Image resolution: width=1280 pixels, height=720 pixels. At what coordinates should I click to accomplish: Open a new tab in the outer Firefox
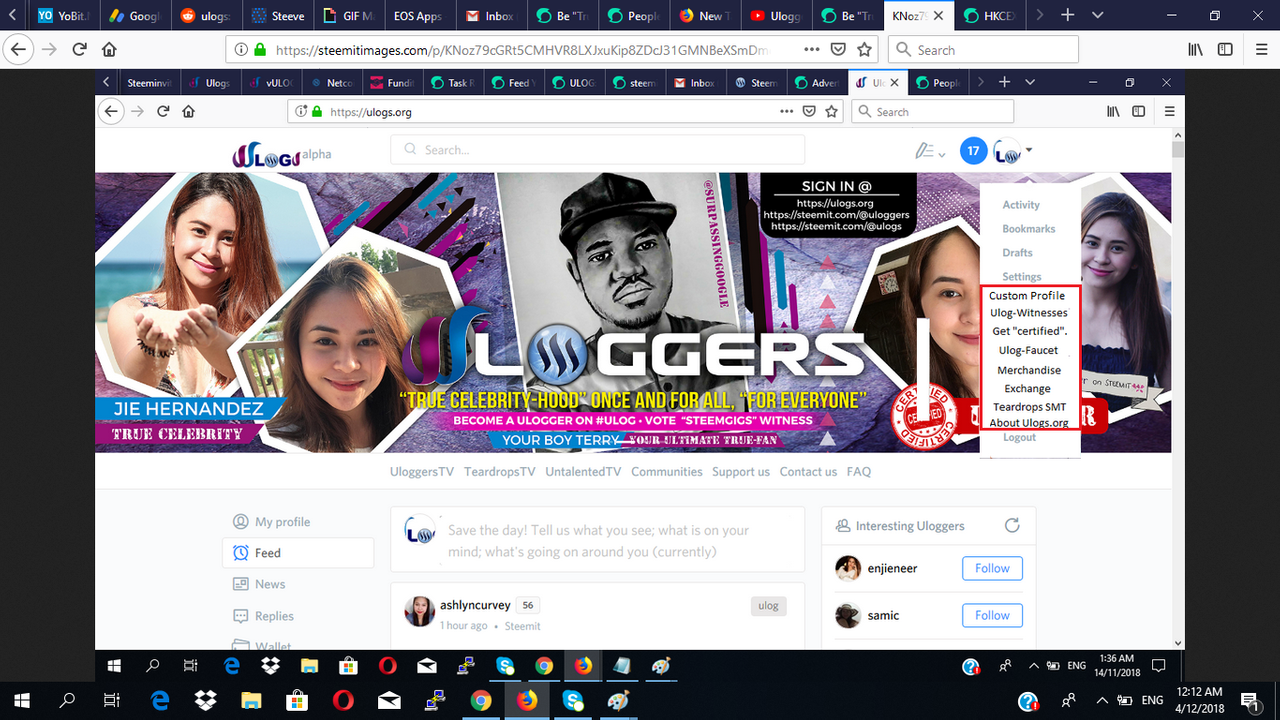(x=1067, y=15)
